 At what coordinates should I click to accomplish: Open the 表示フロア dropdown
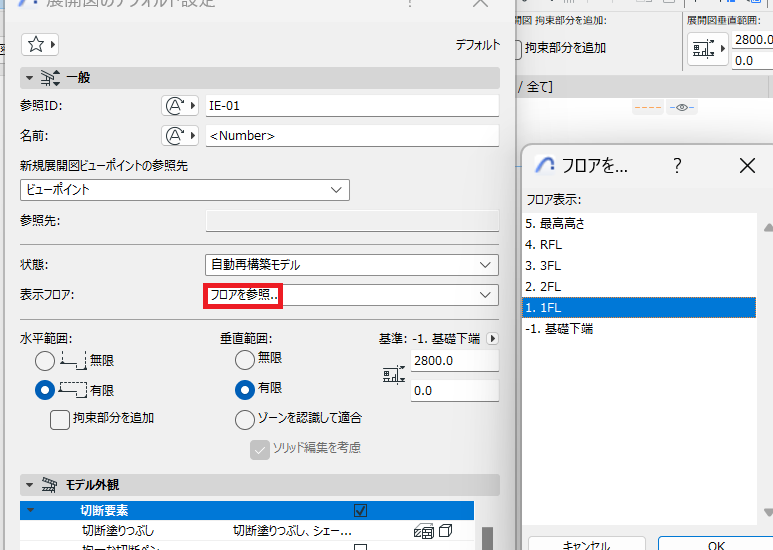pos(351,295)
